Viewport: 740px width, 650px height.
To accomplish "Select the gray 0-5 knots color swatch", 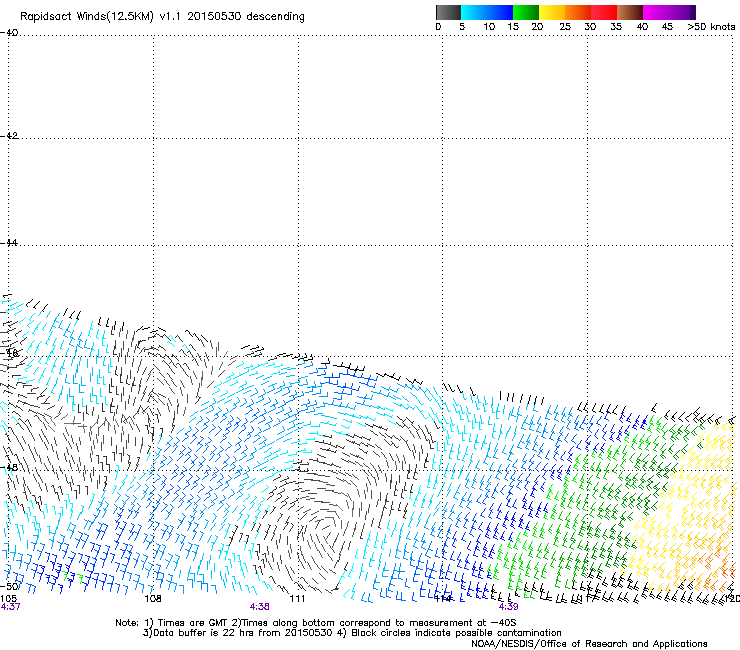I will click(x=448, y=12).
